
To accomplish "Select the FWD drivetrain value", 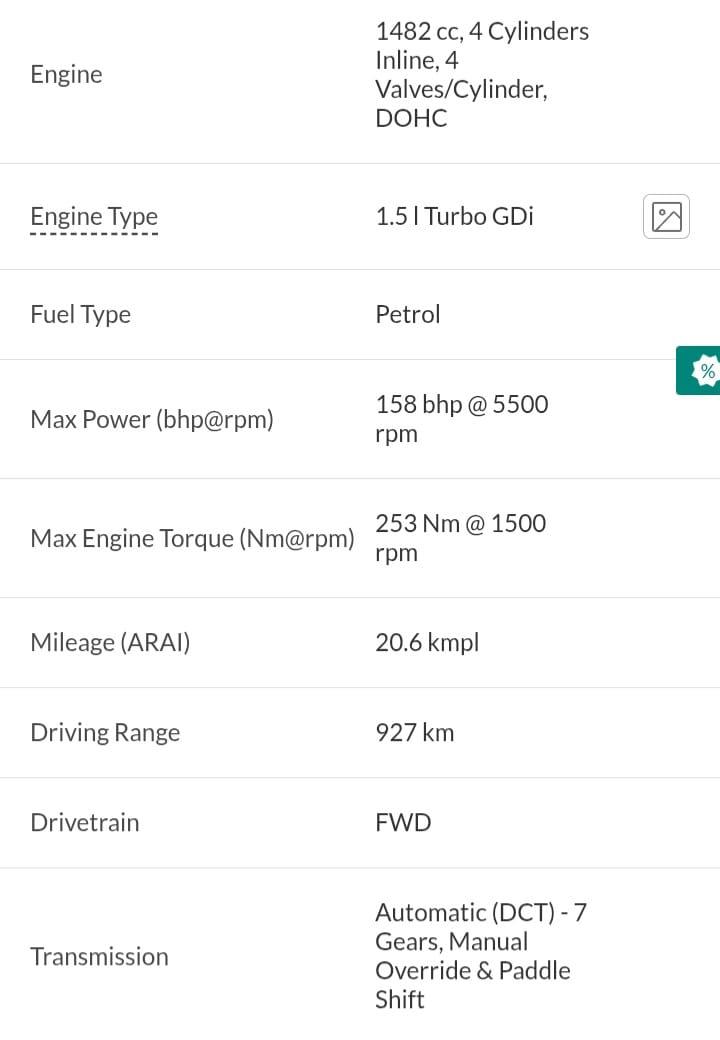I will tap(403, 822).
